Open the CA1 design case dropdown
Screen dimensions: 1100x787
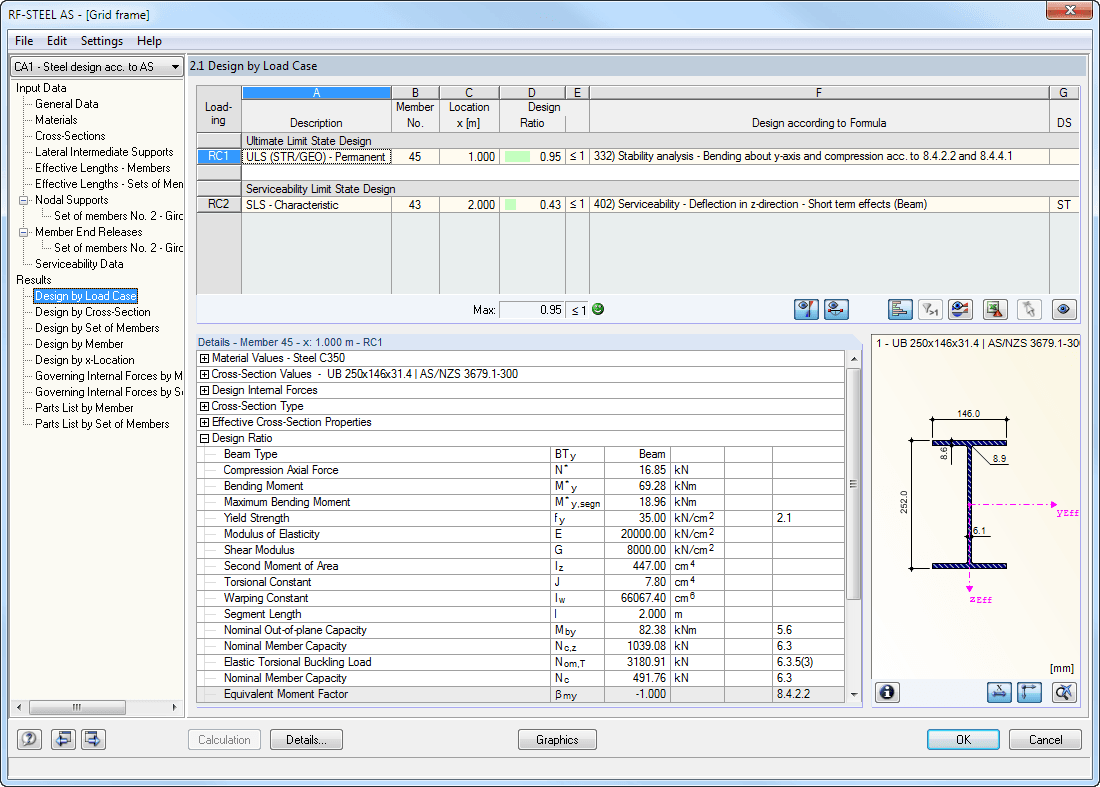pyautogui.click(x=97, y=67)
